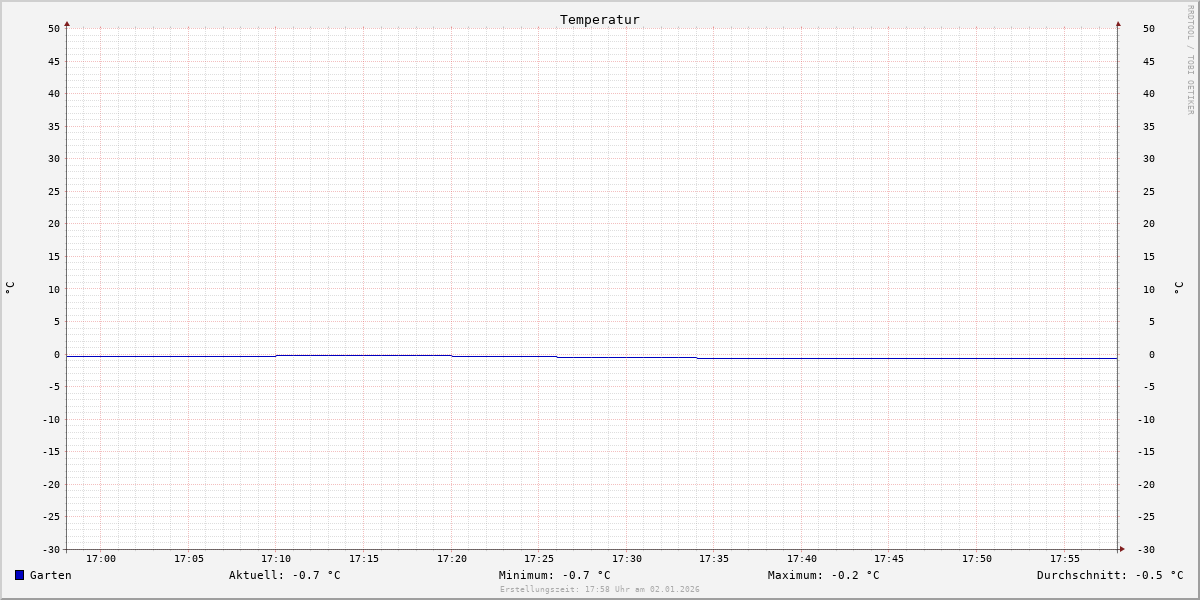Select the 'Aktuell: -0.7 °C' value
The image size is (1200, 600).
[285, 575]
